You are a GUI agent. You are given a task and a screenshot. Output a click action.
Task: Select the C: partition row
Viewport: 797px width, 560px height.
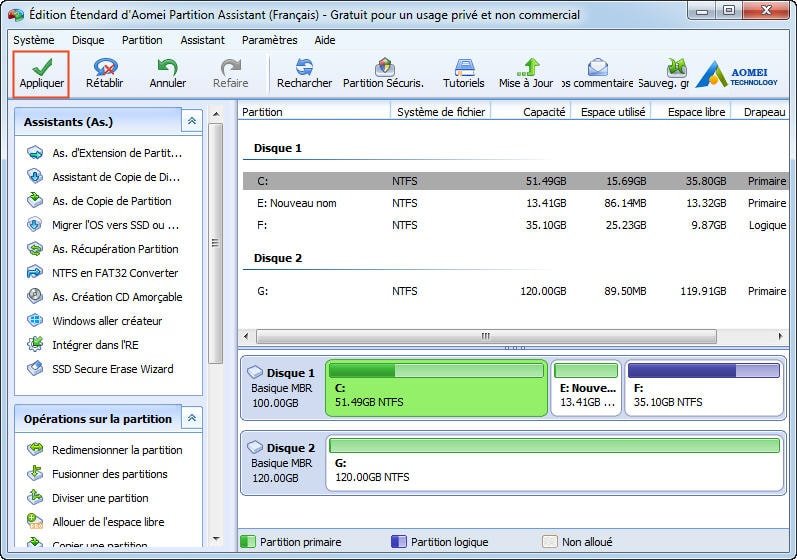point(515,181)
